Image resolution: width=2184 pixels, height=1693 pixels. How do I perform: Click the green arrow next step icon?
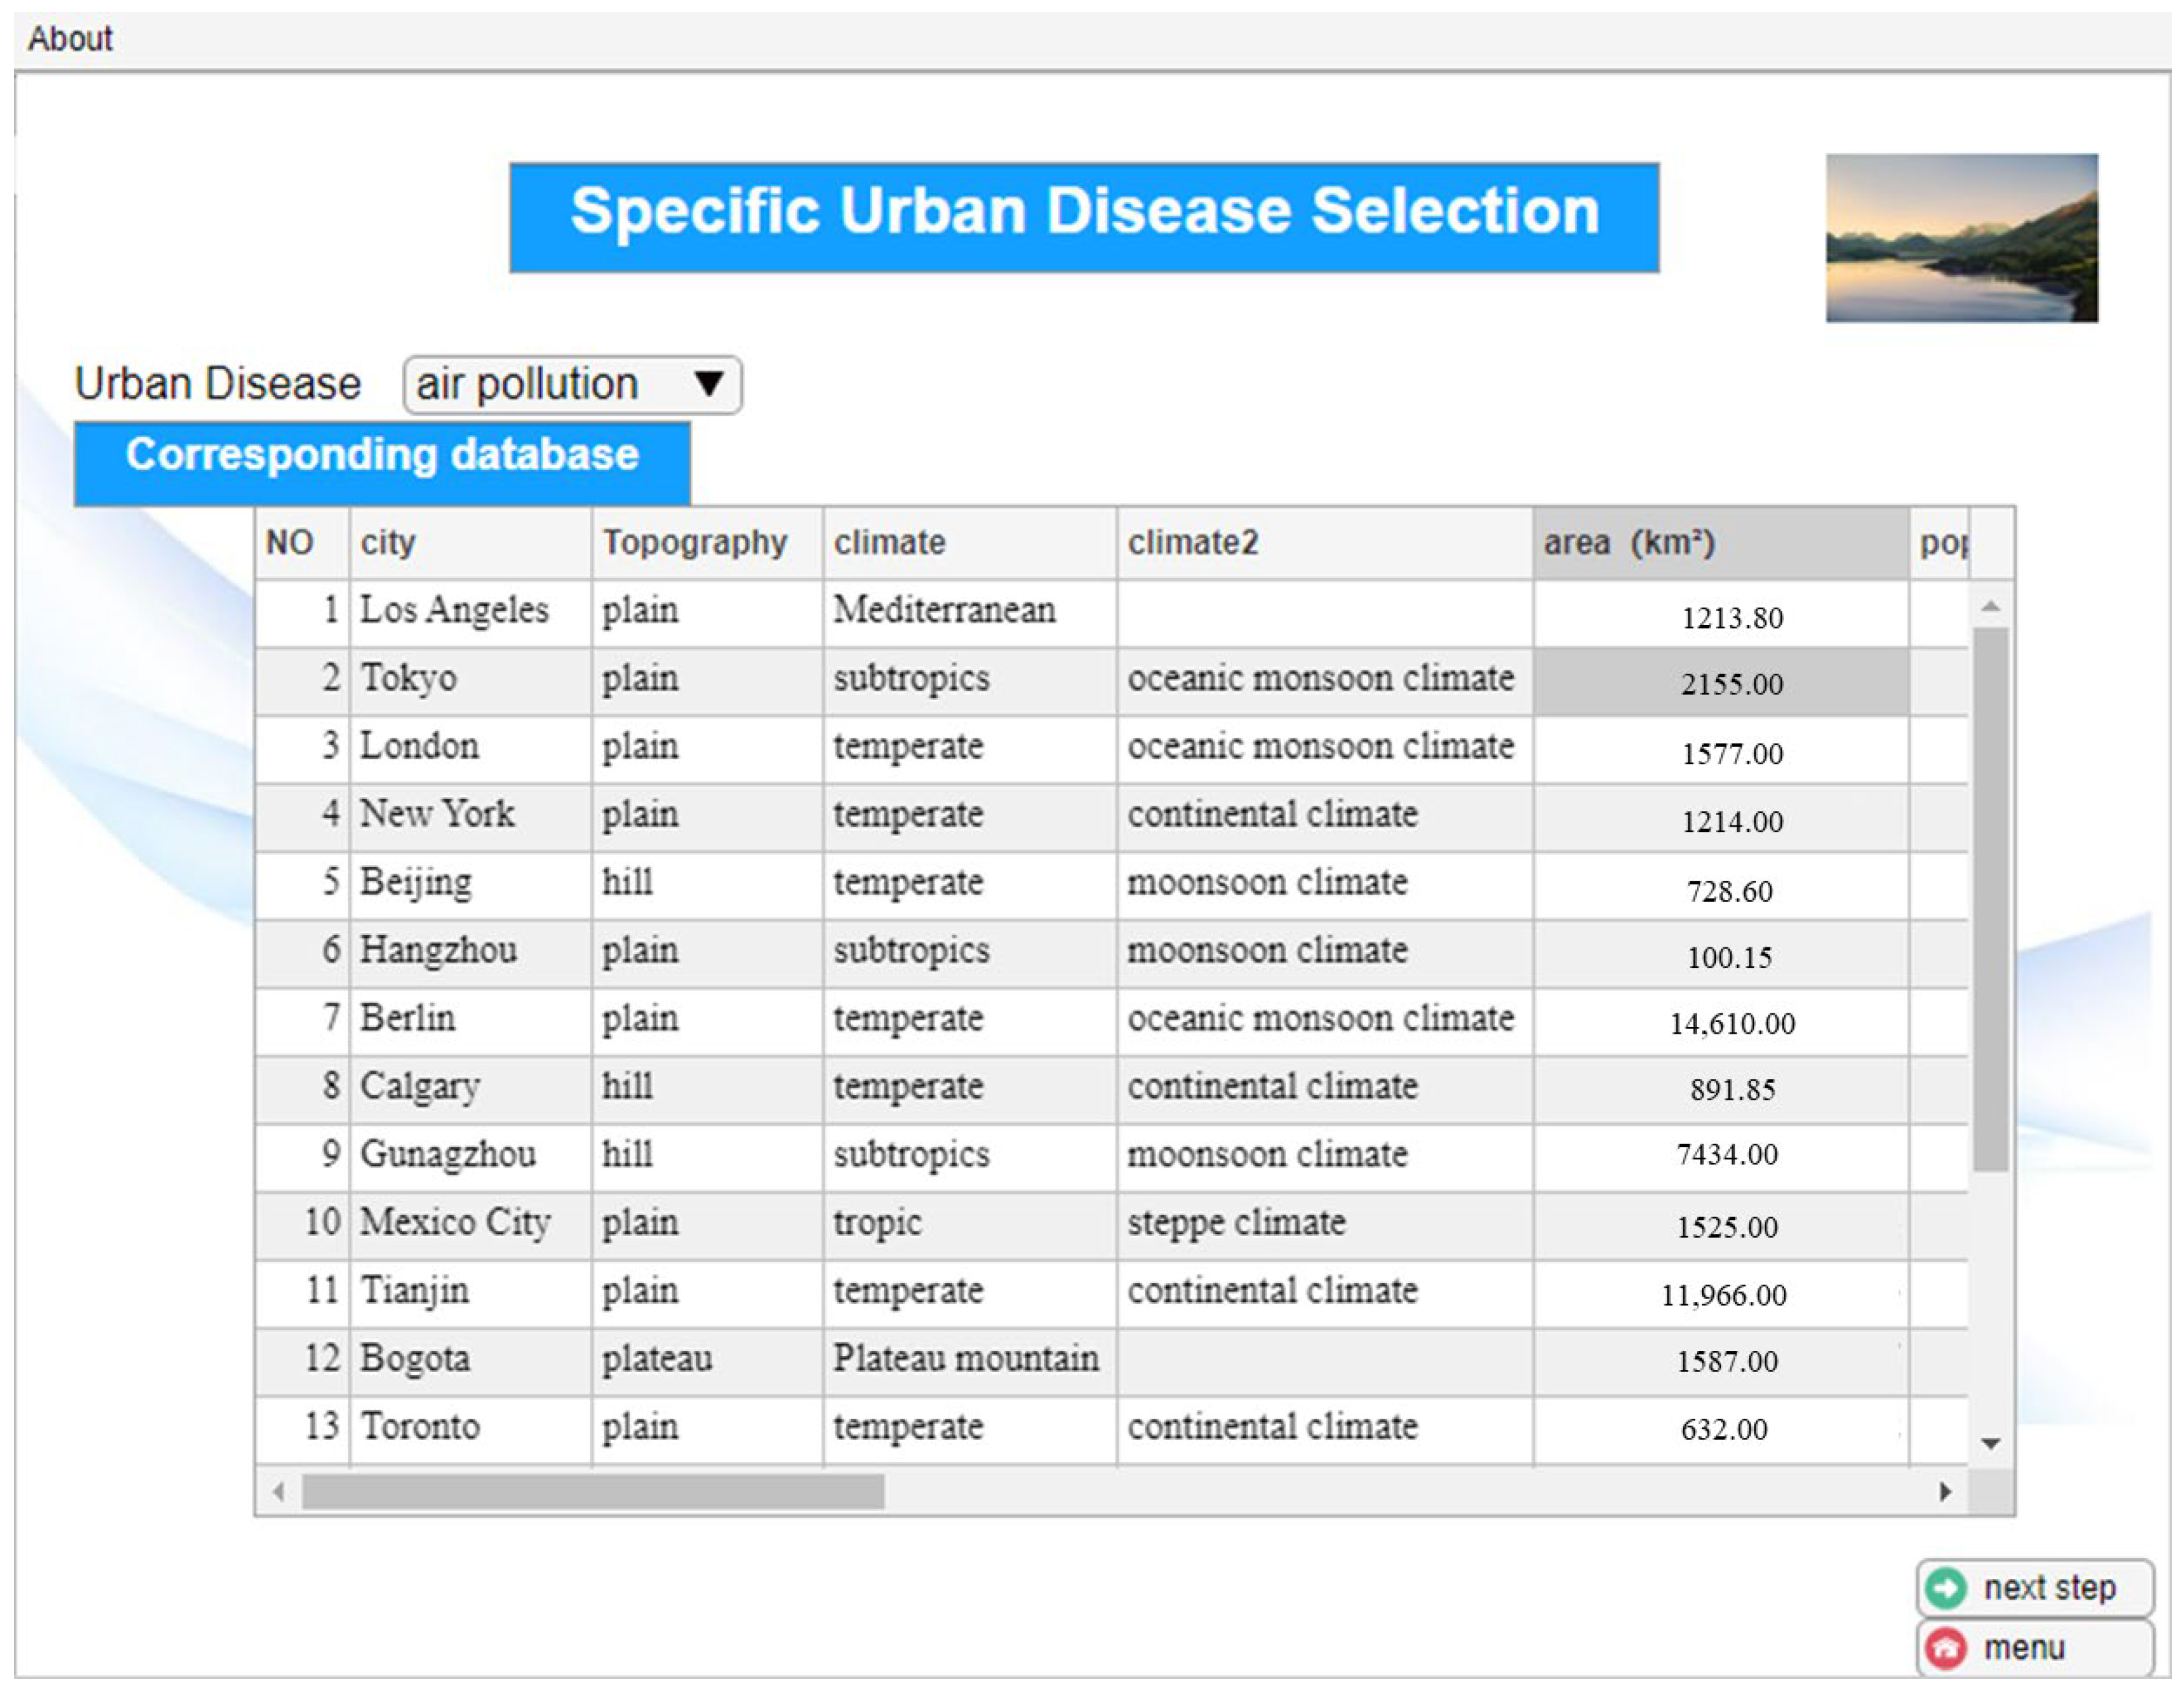[1945, 1588]
